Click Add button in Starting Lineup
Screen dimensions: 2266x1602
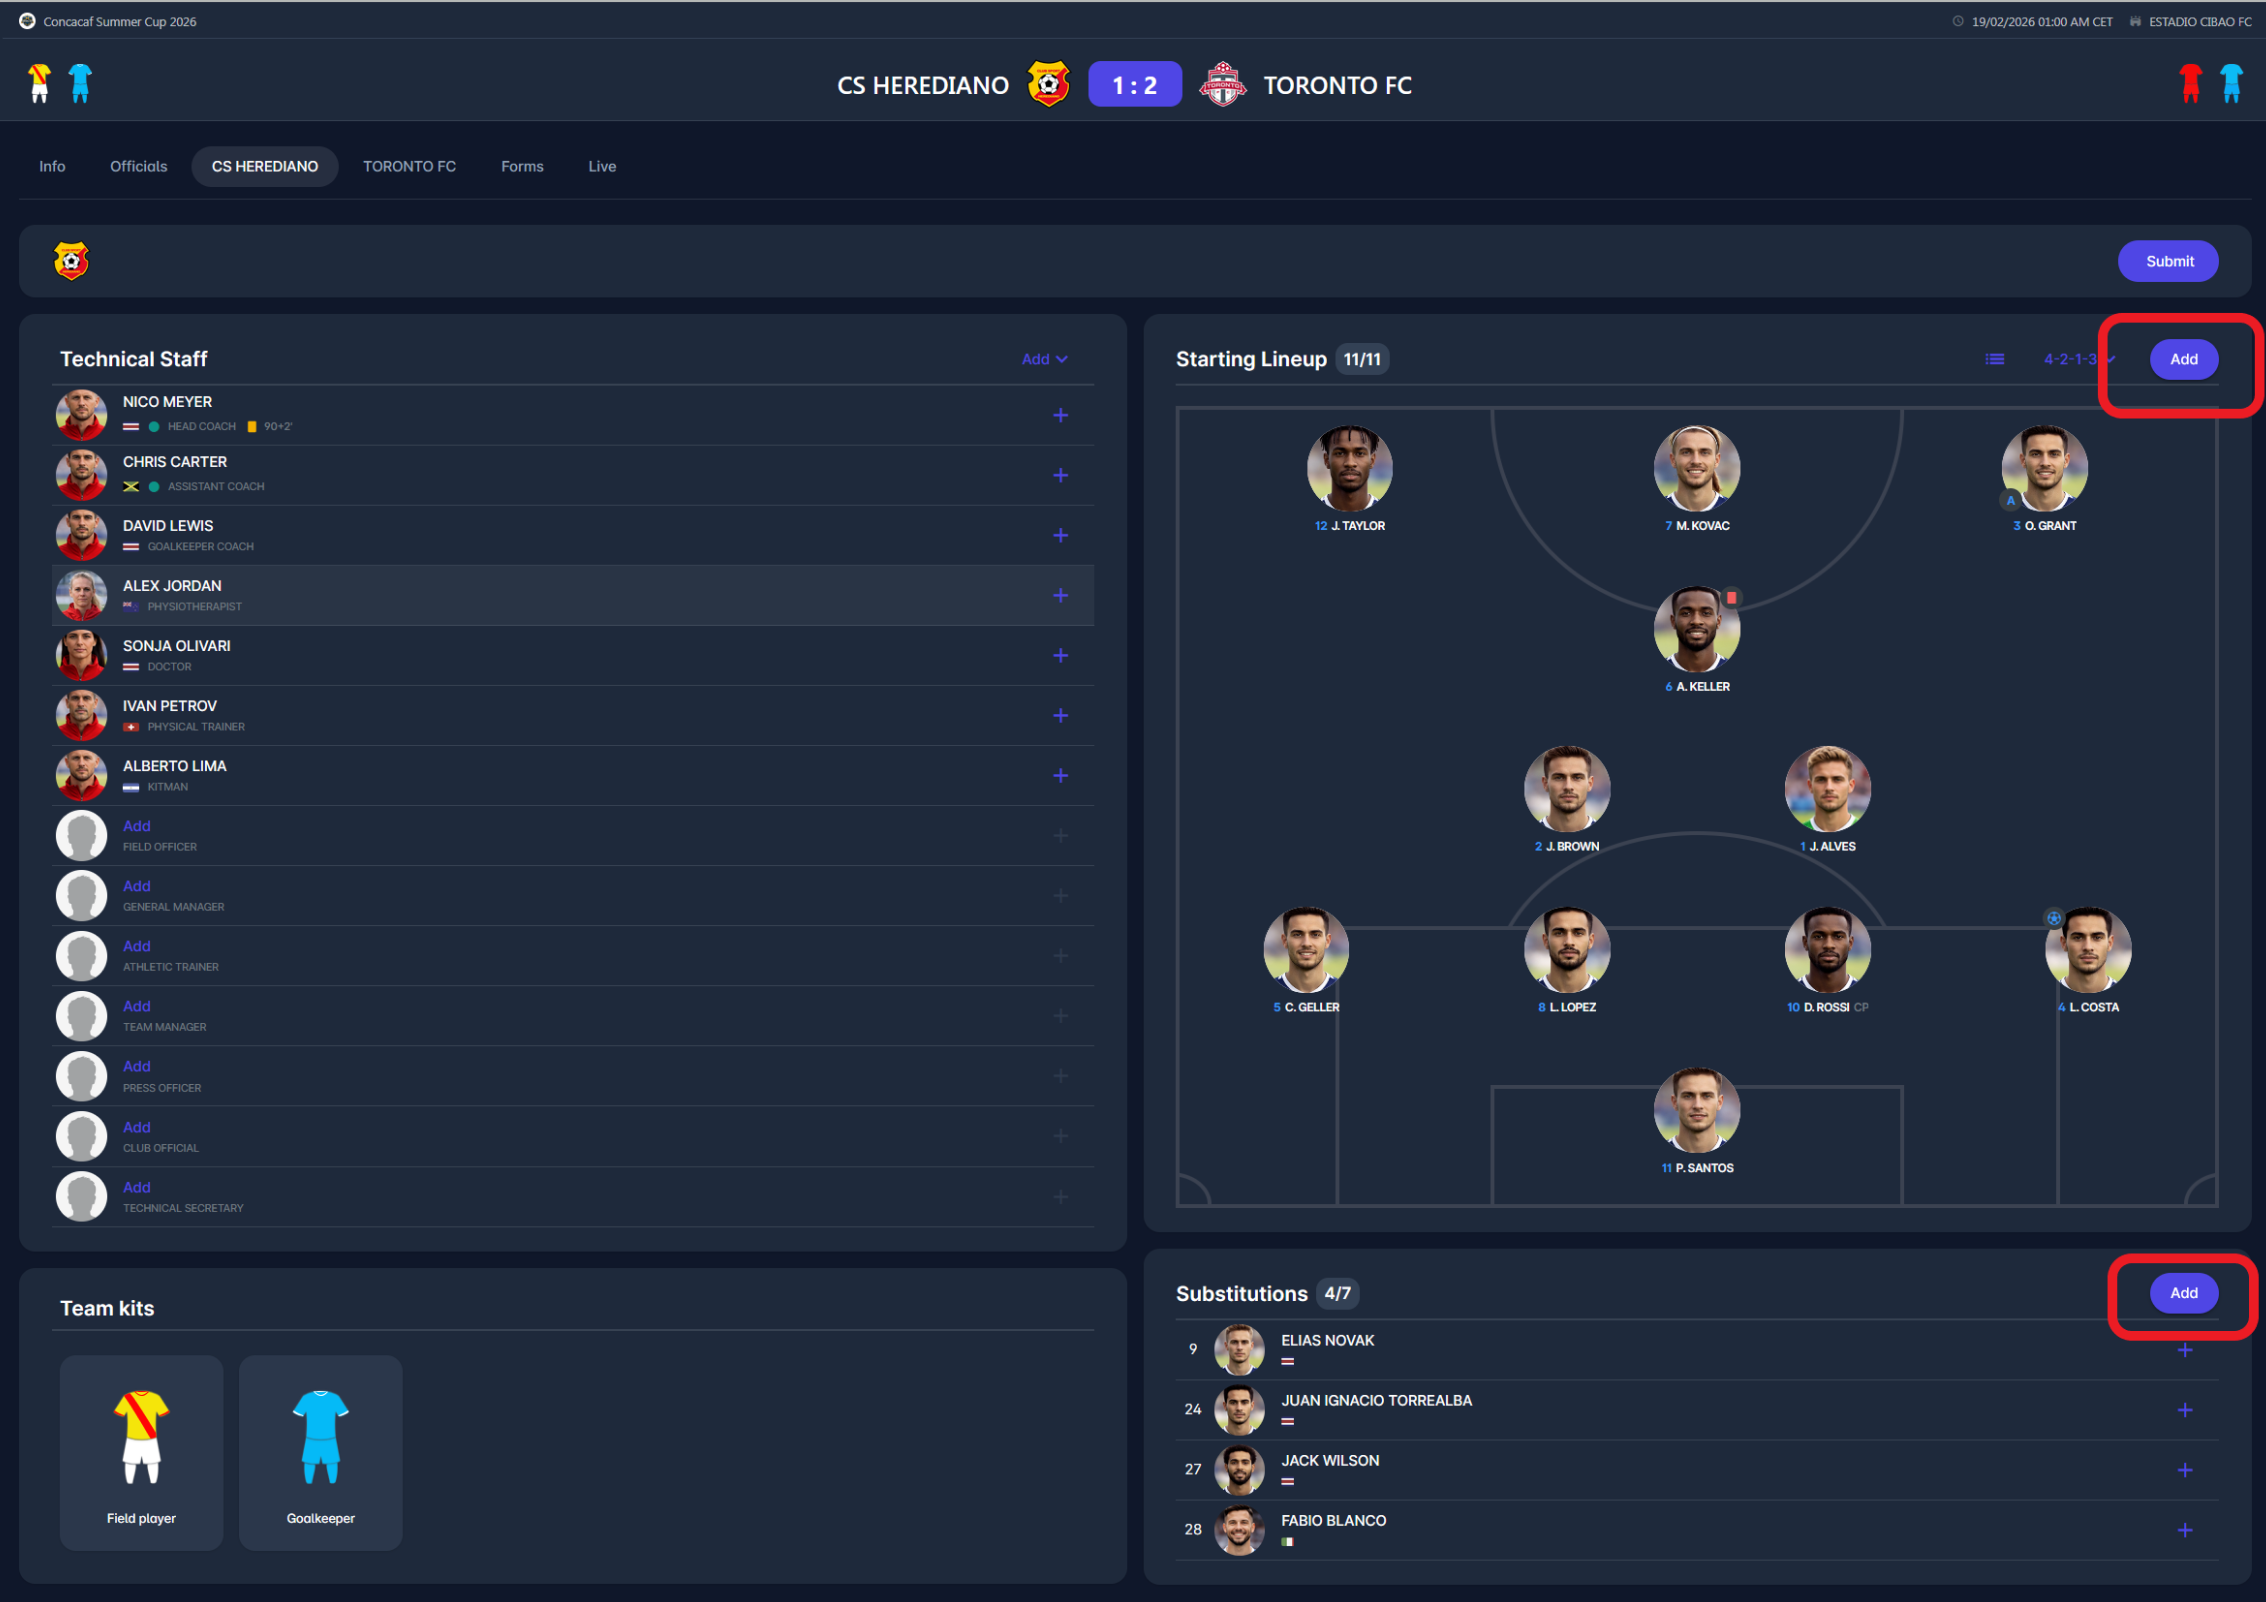click(x=2183, y=359)
